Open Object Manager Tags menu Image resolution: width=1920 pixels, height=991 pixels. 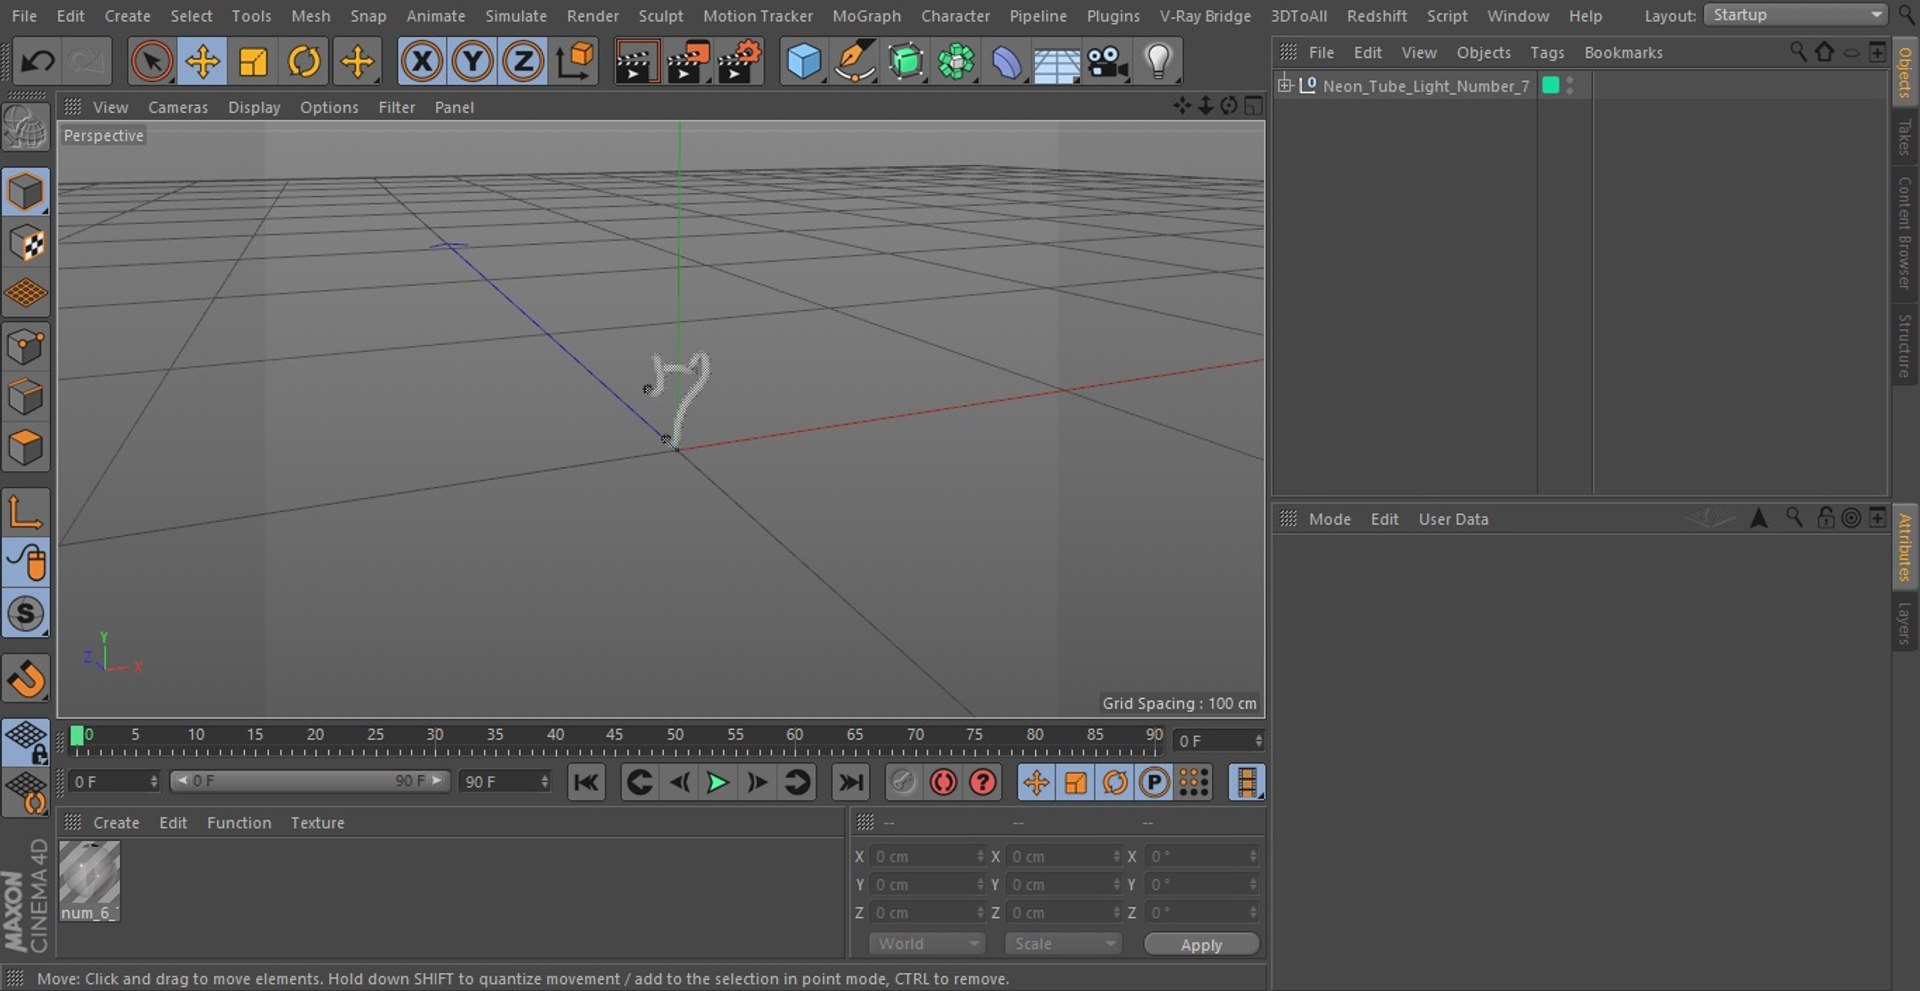[x=1547, y=53]
